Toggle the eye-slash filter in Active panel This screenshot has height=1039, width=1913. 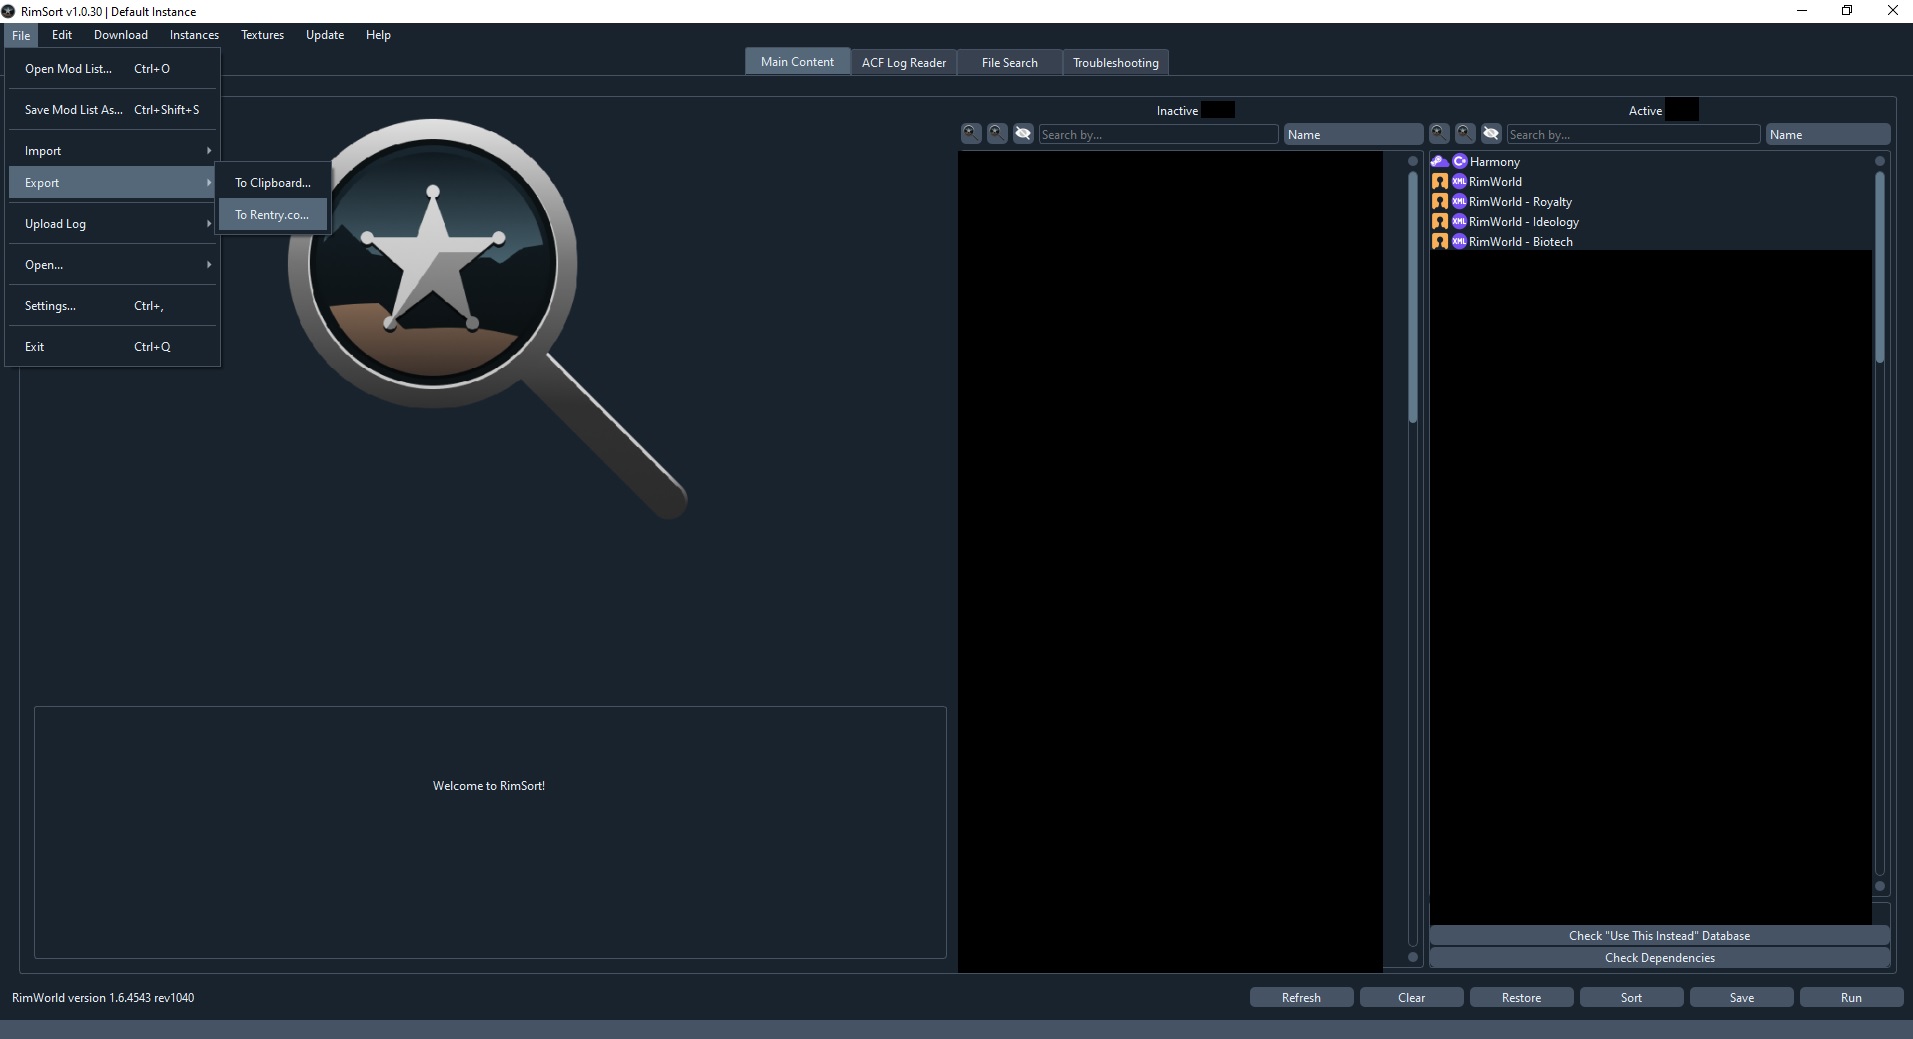coord(1491,134)
